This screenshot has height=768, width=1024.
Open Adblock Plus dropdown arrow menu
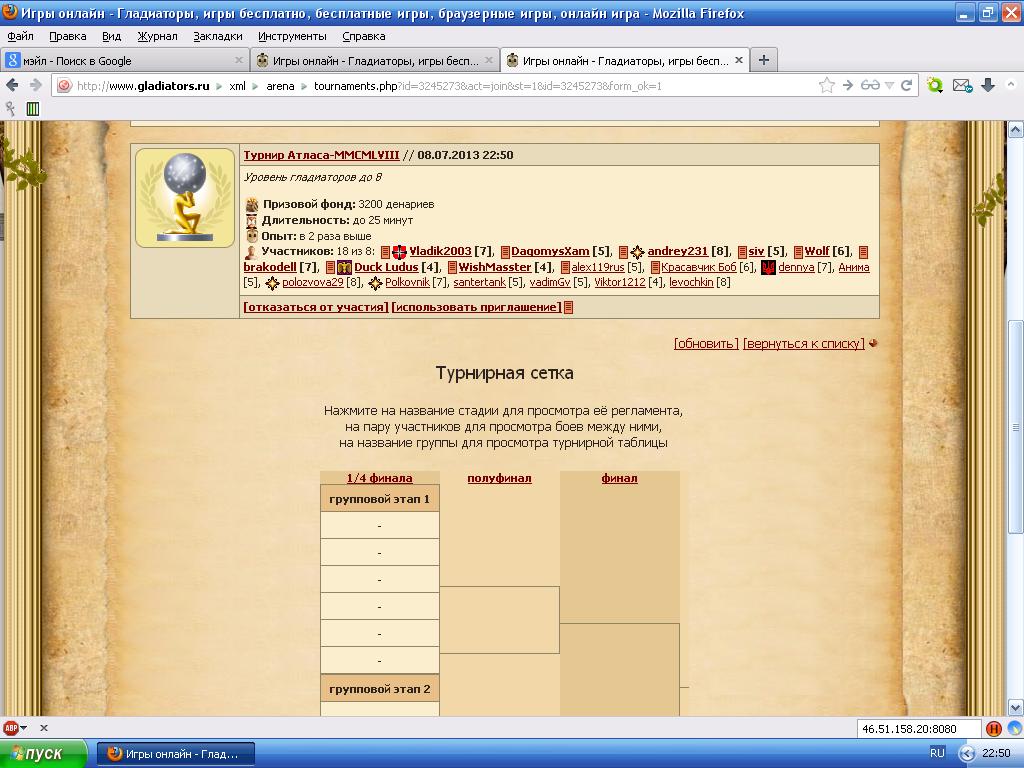pos(24,728)
